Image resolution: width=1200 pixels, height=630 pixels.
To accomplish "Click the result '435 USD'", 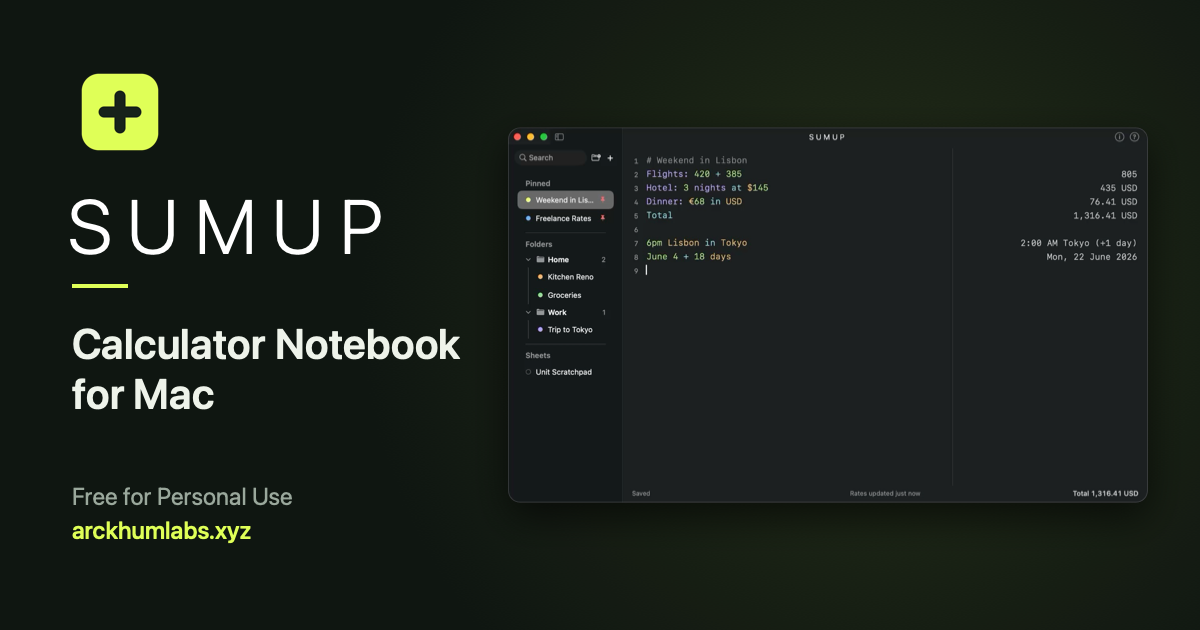I will click(1119, 188).
